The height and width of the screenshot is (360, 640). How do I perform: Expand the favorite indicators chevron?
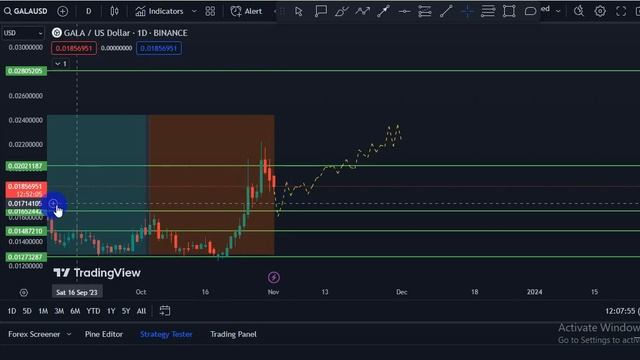tap(194, 11)
